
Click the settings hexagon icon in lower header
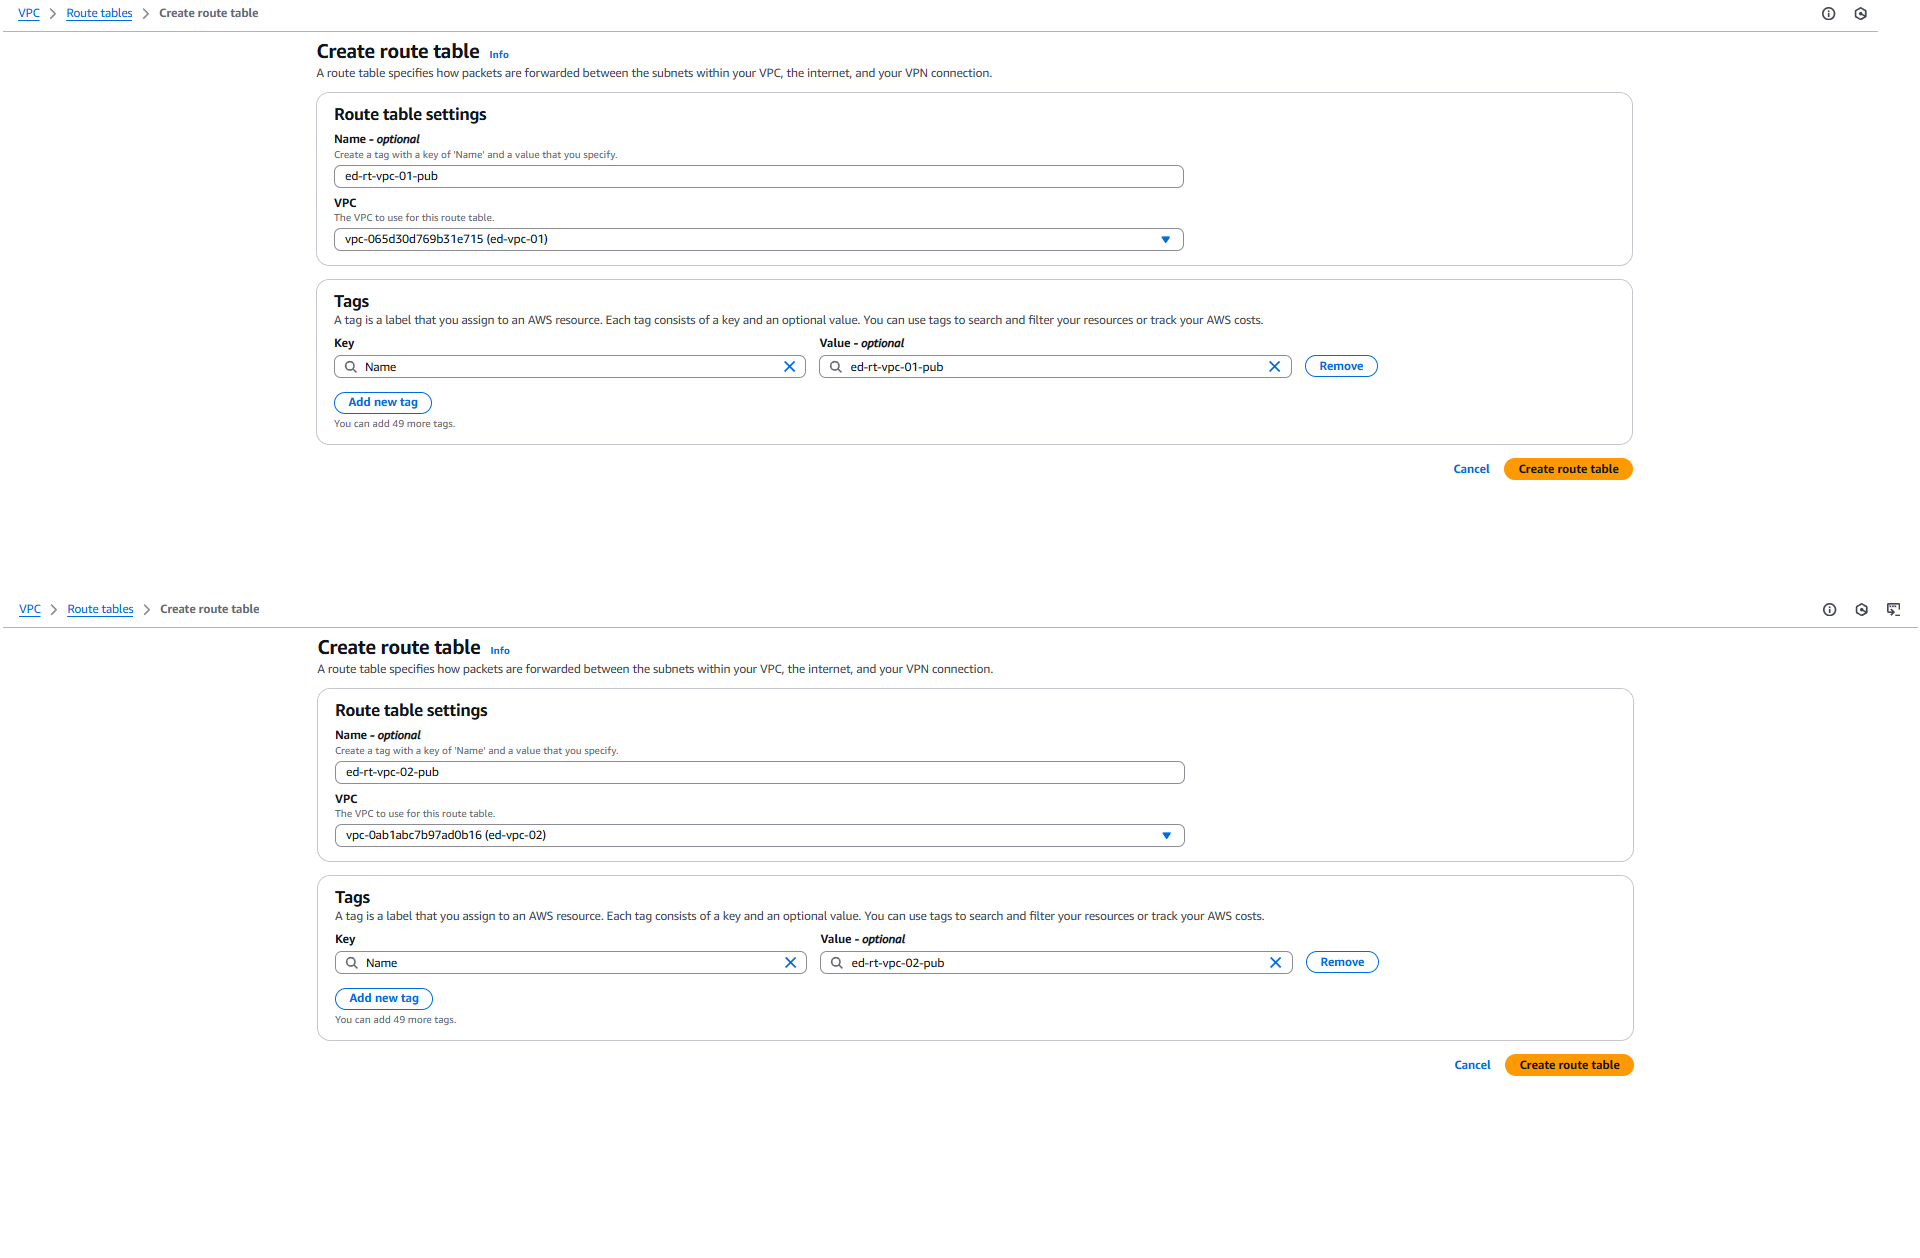[1861, 610]
